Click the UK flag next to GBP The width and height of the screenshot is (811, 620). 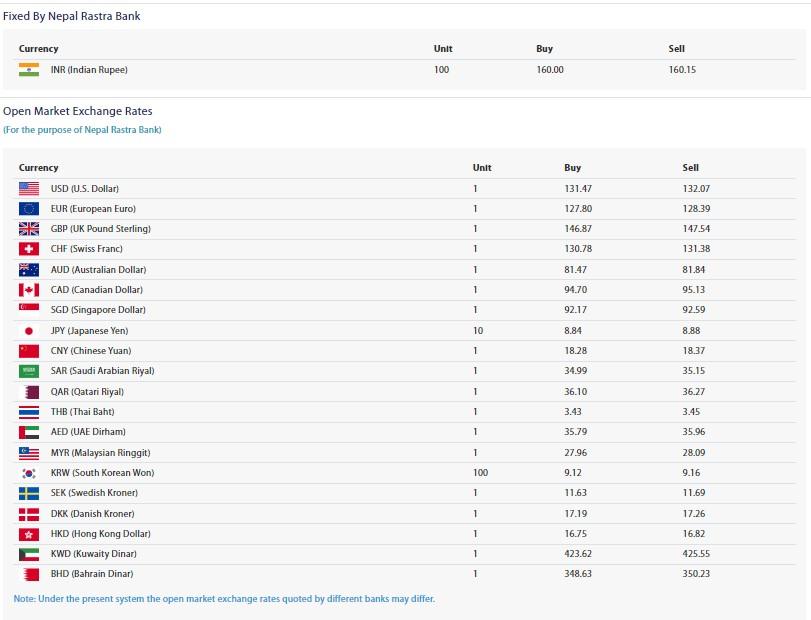tap(29, 229)
